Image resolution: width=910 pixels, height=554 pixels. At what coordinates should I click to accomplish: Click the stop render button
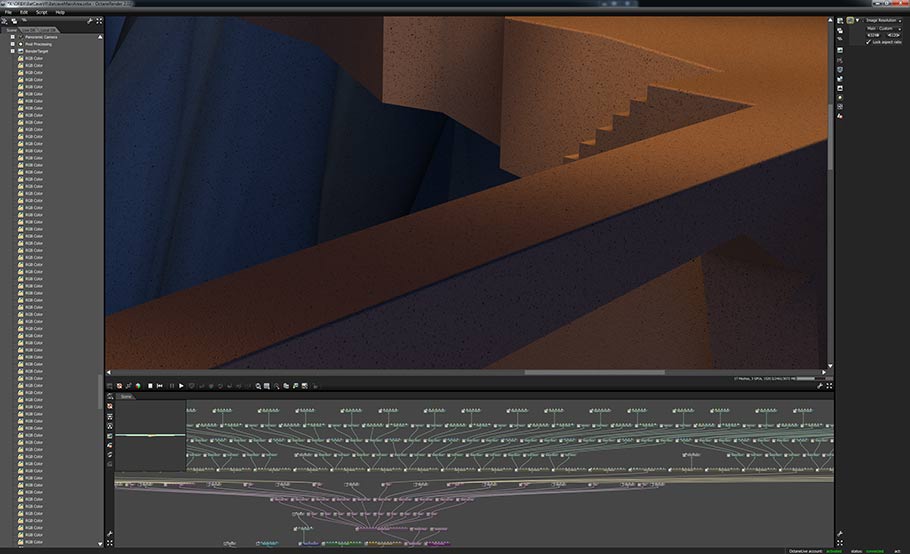[x=150, y=385]
